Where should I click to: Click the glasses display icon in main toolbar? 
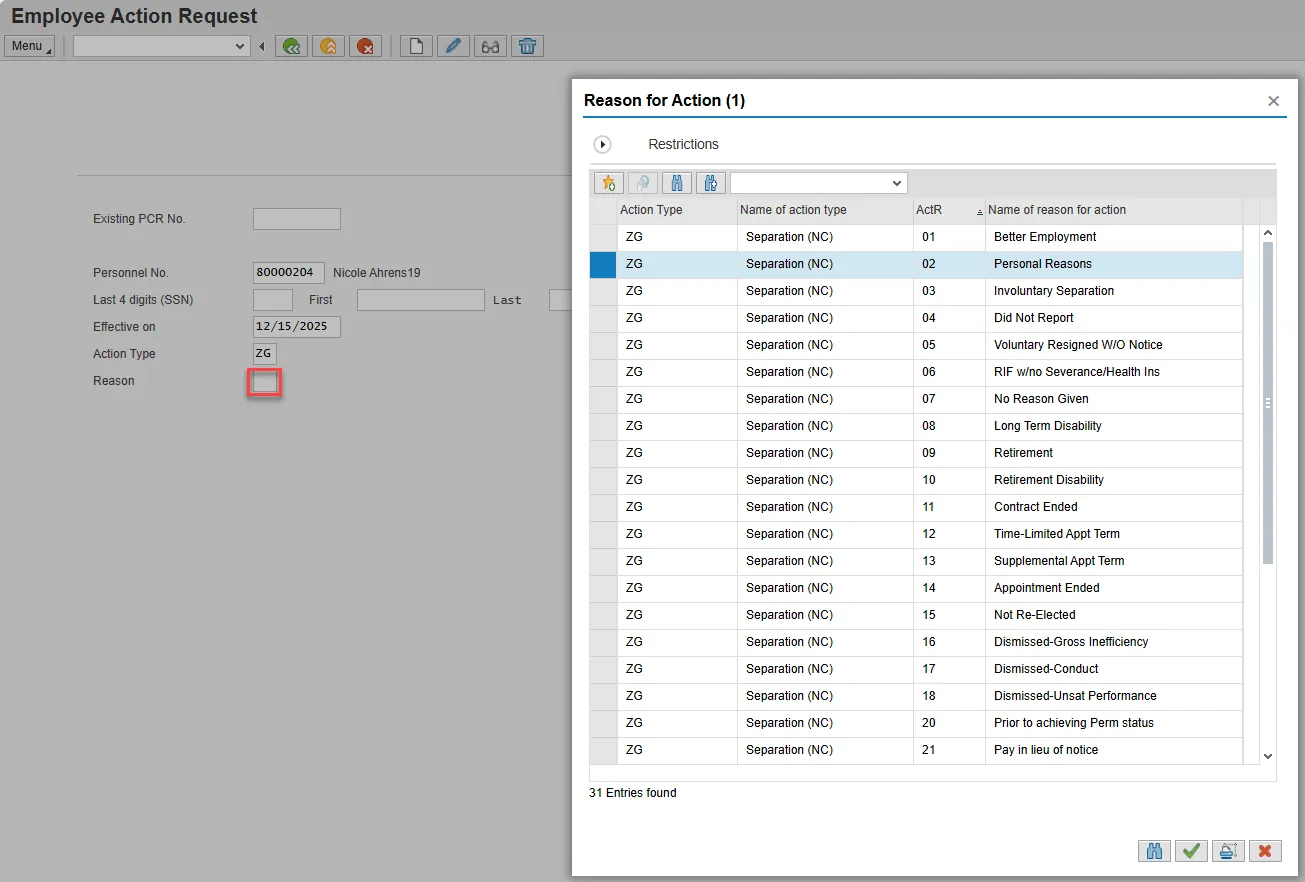[490, 46]
